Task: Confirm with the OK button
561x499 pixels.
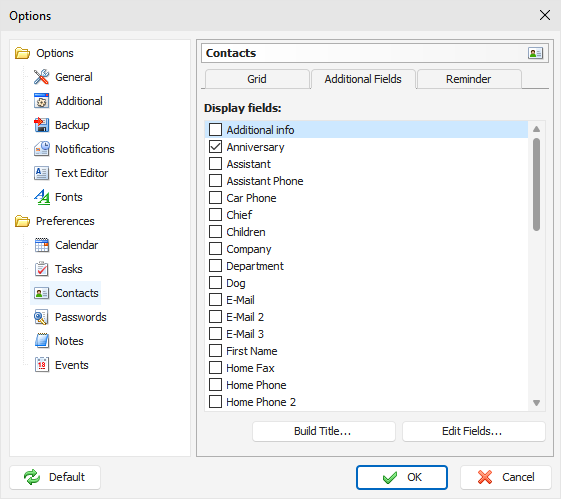Action: (x=402, y=477)
